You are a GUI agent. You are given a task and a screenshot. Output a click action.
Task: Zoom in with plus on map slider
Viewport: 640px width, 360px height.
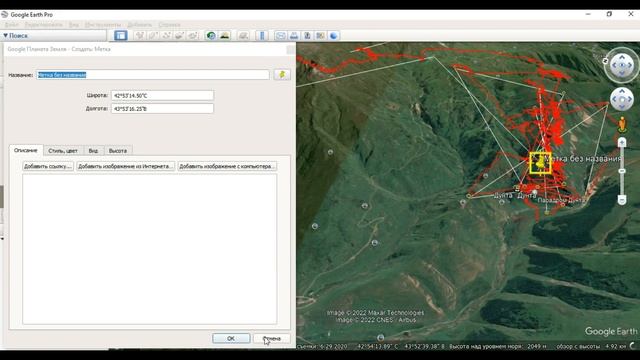(622, 142)
